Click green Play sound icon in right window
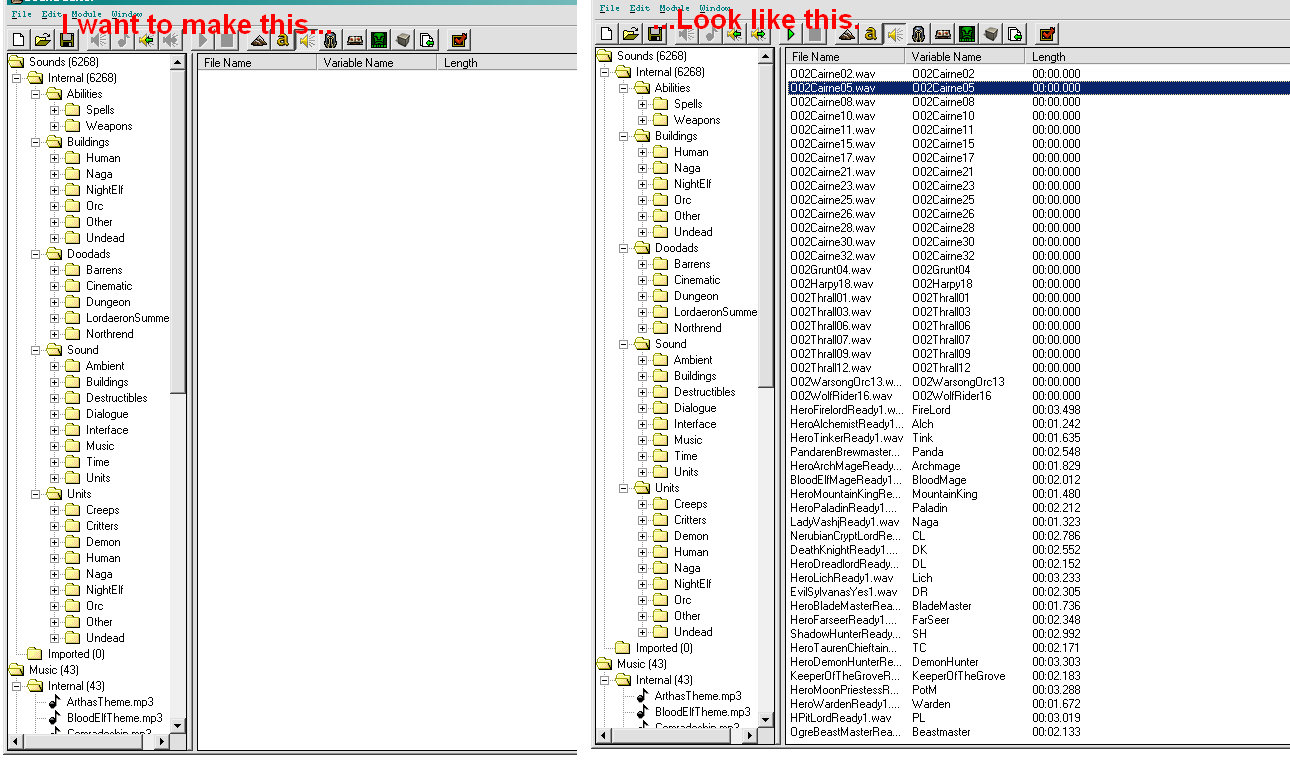Screen dimensions: 1290x770 coord(791,34)
